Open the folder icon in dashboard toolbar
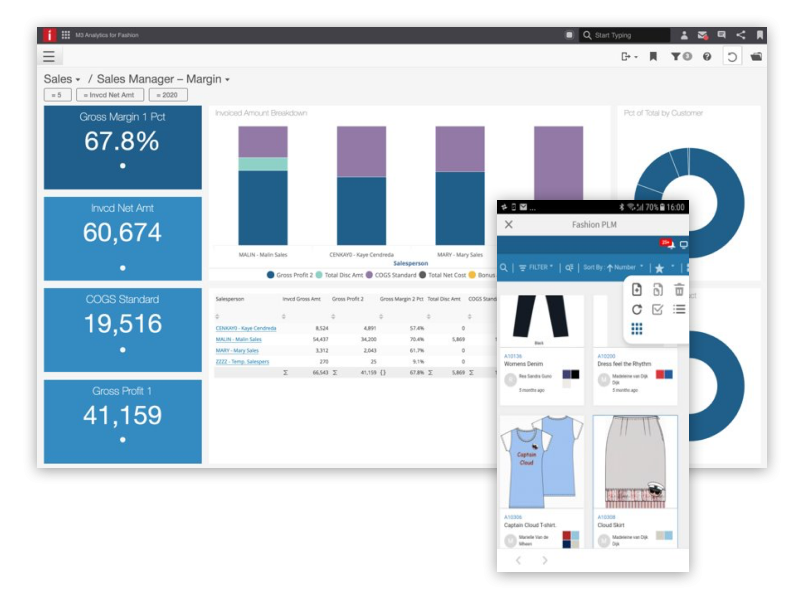800x599 pixels. 756,57
